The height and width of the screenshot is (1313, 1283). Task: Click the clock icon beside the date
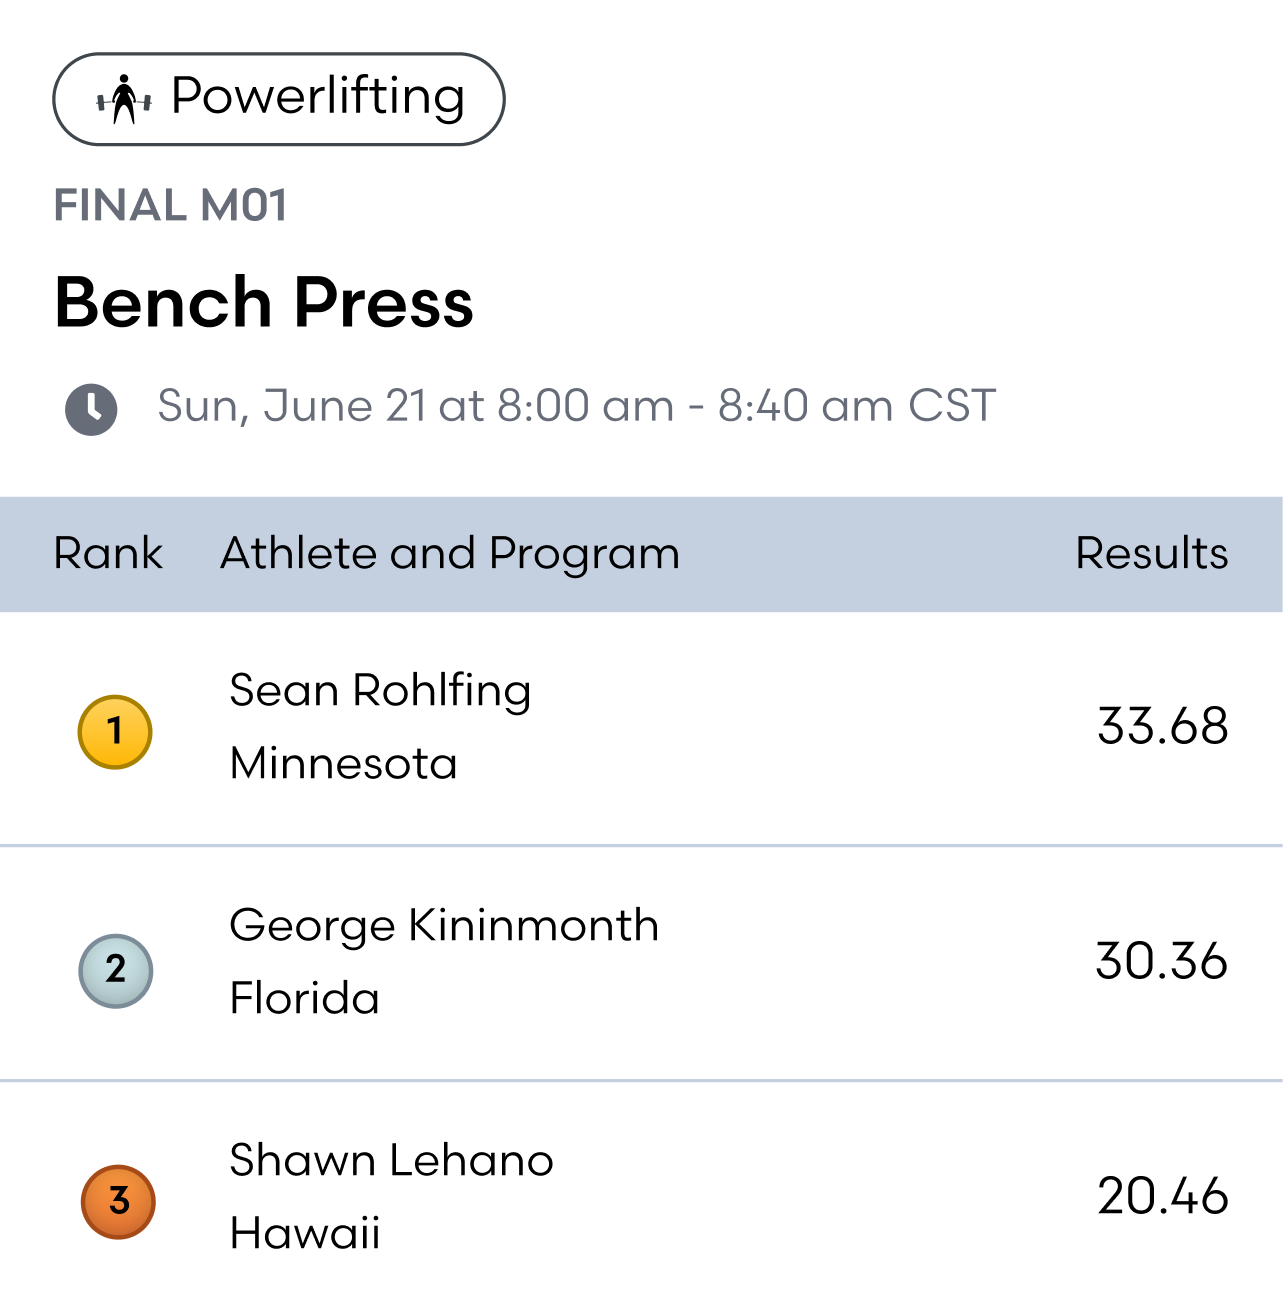point(91,409)
